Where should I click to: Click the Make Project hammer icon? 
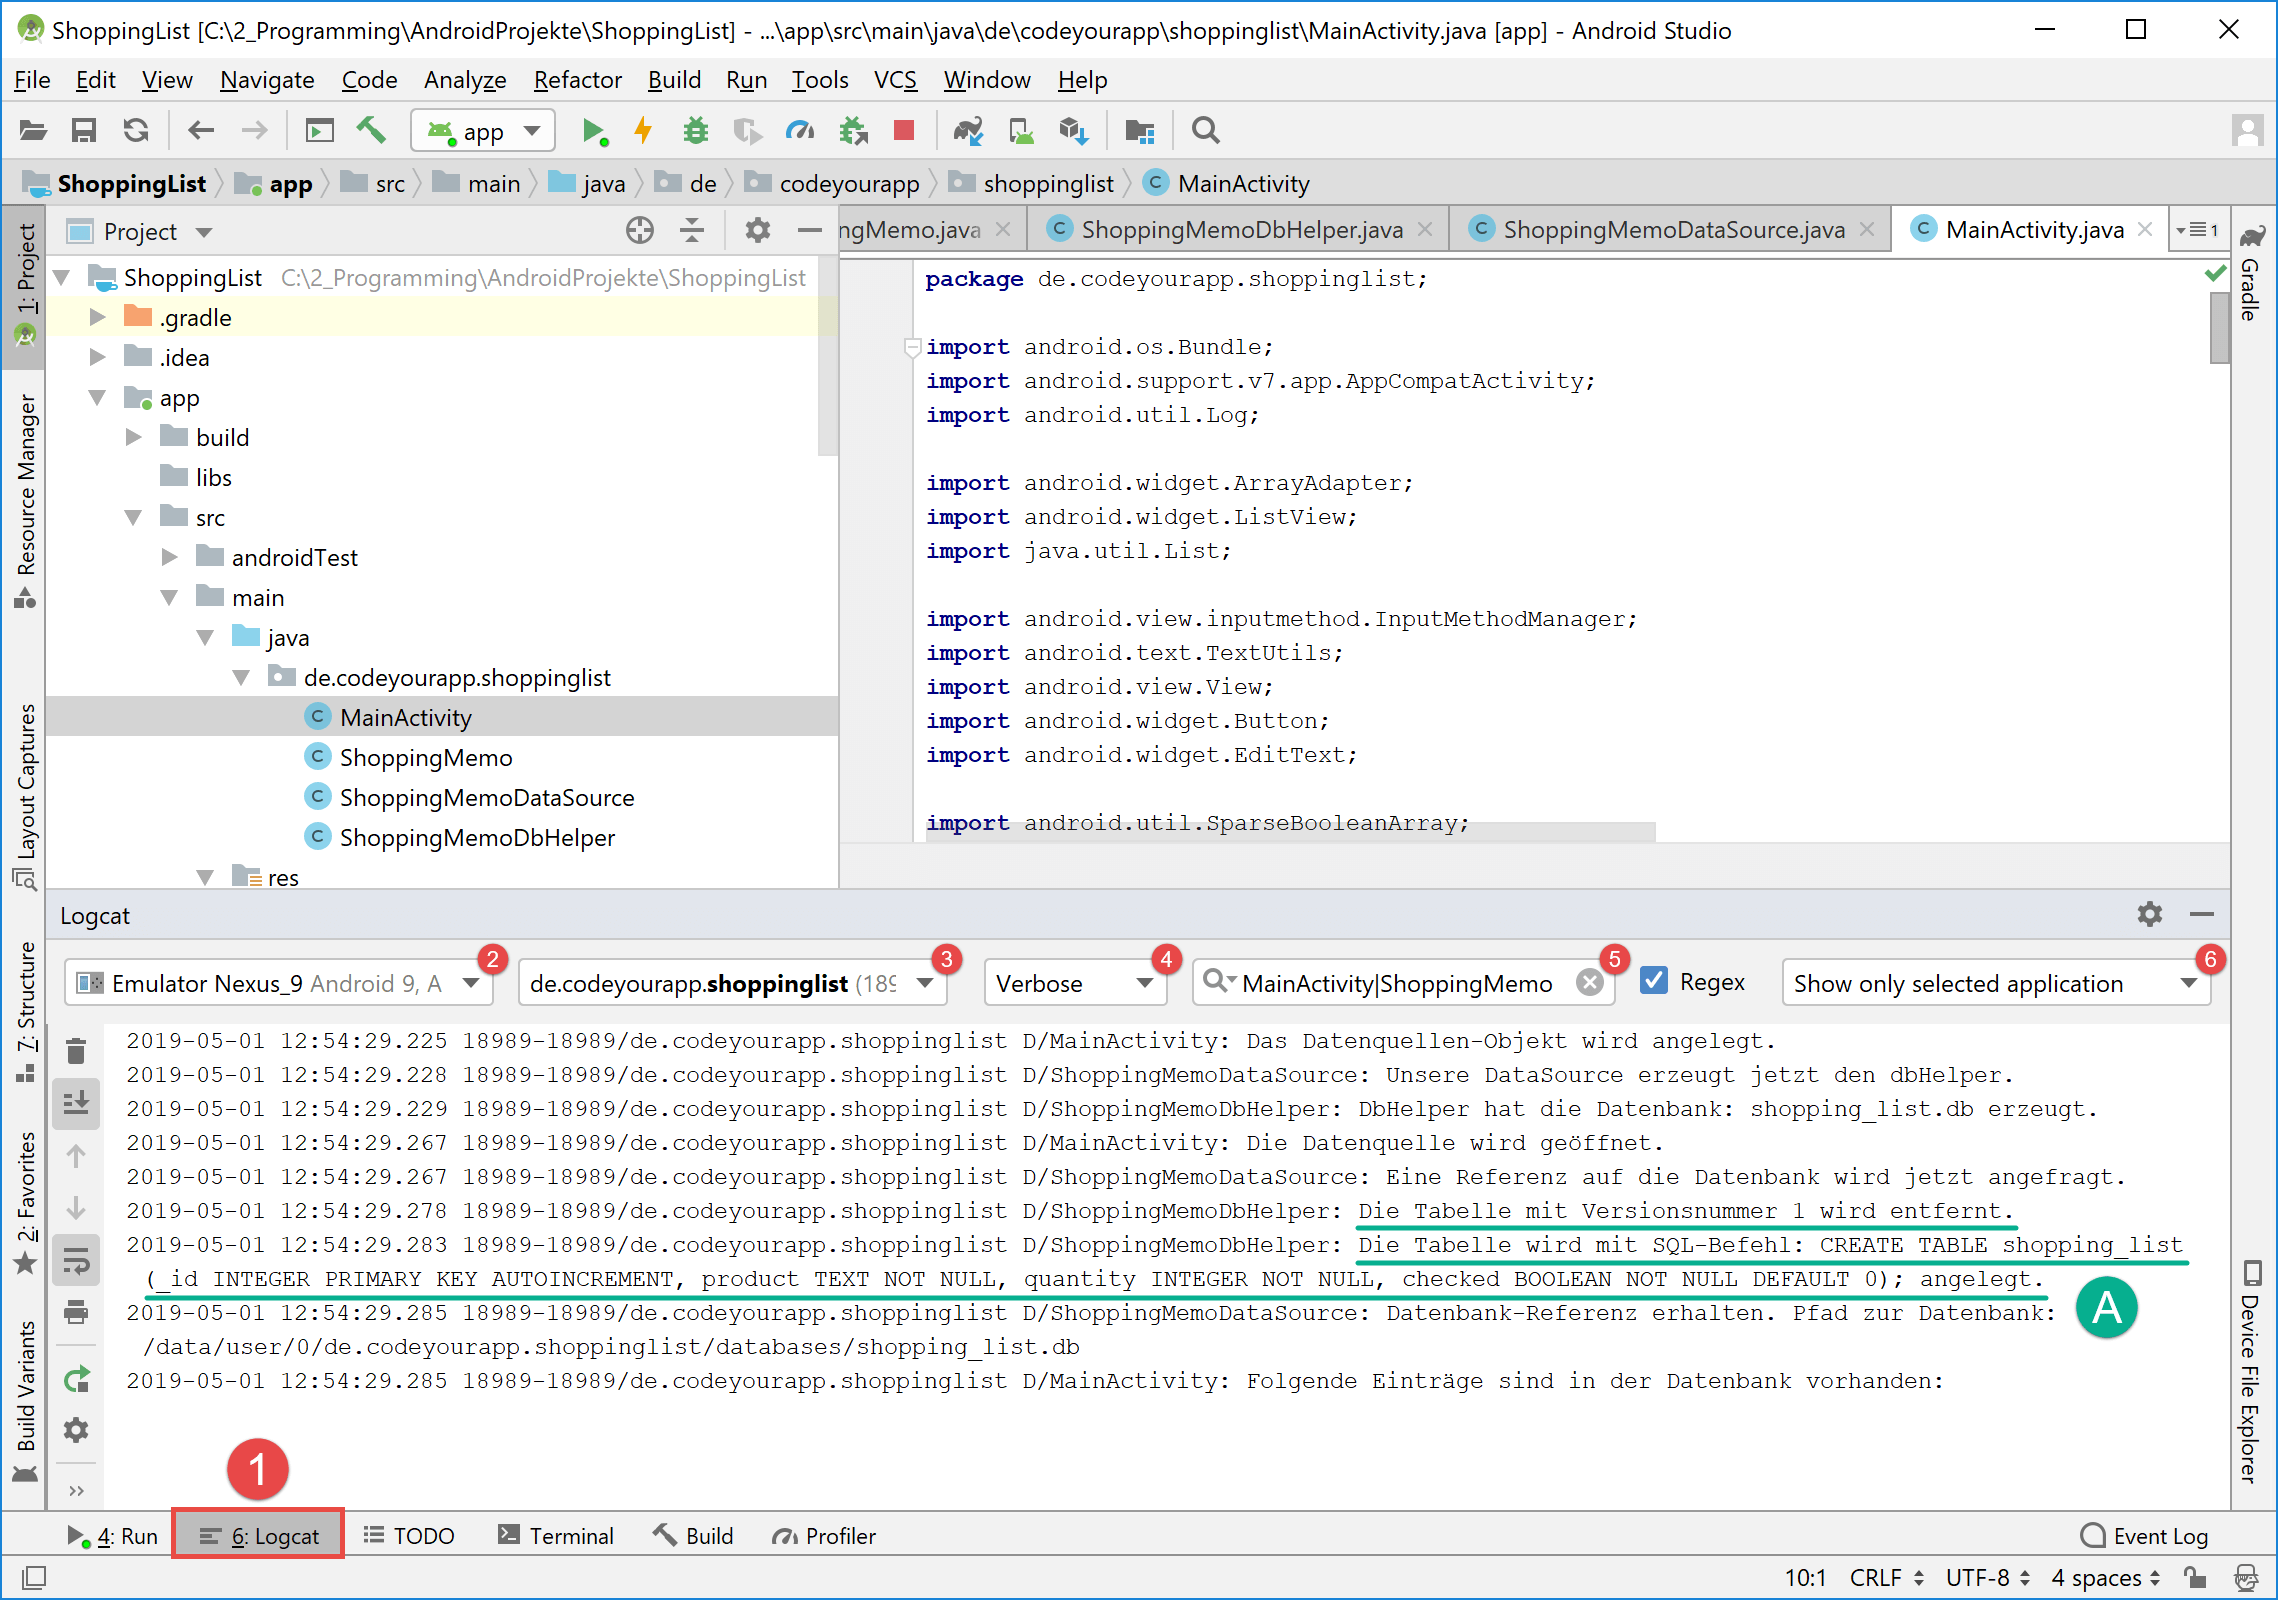point(370,131)
